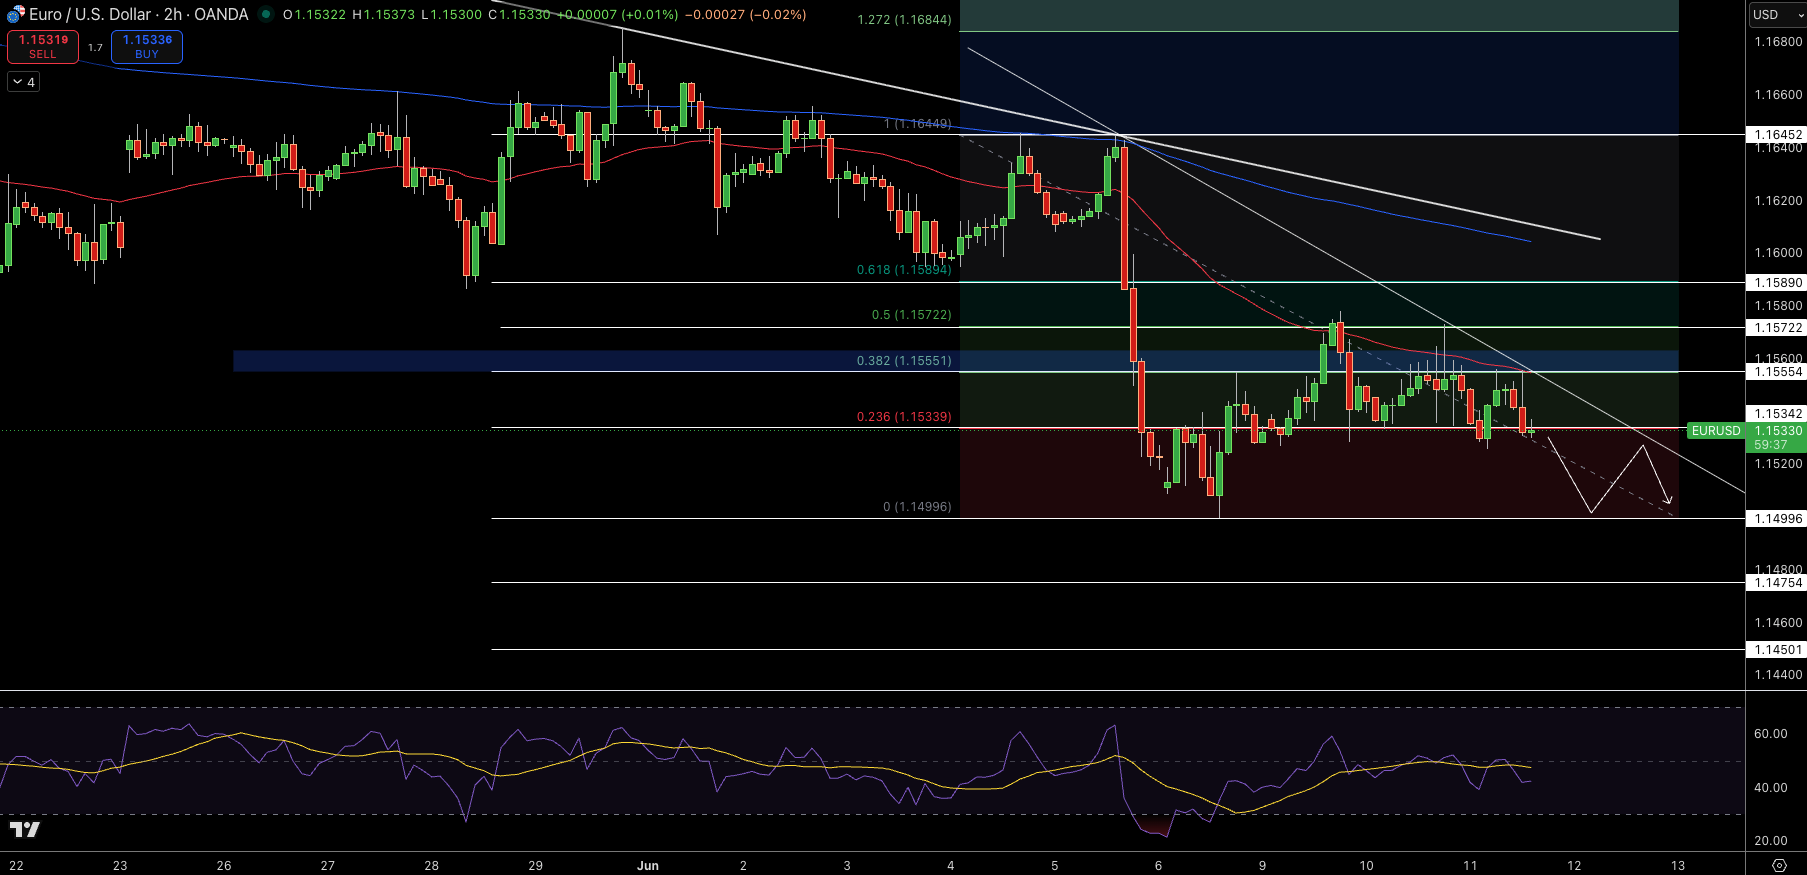1807x875 pixels.
Task: Click the 60.00 RSI scale label
Action: point(1770,734)
